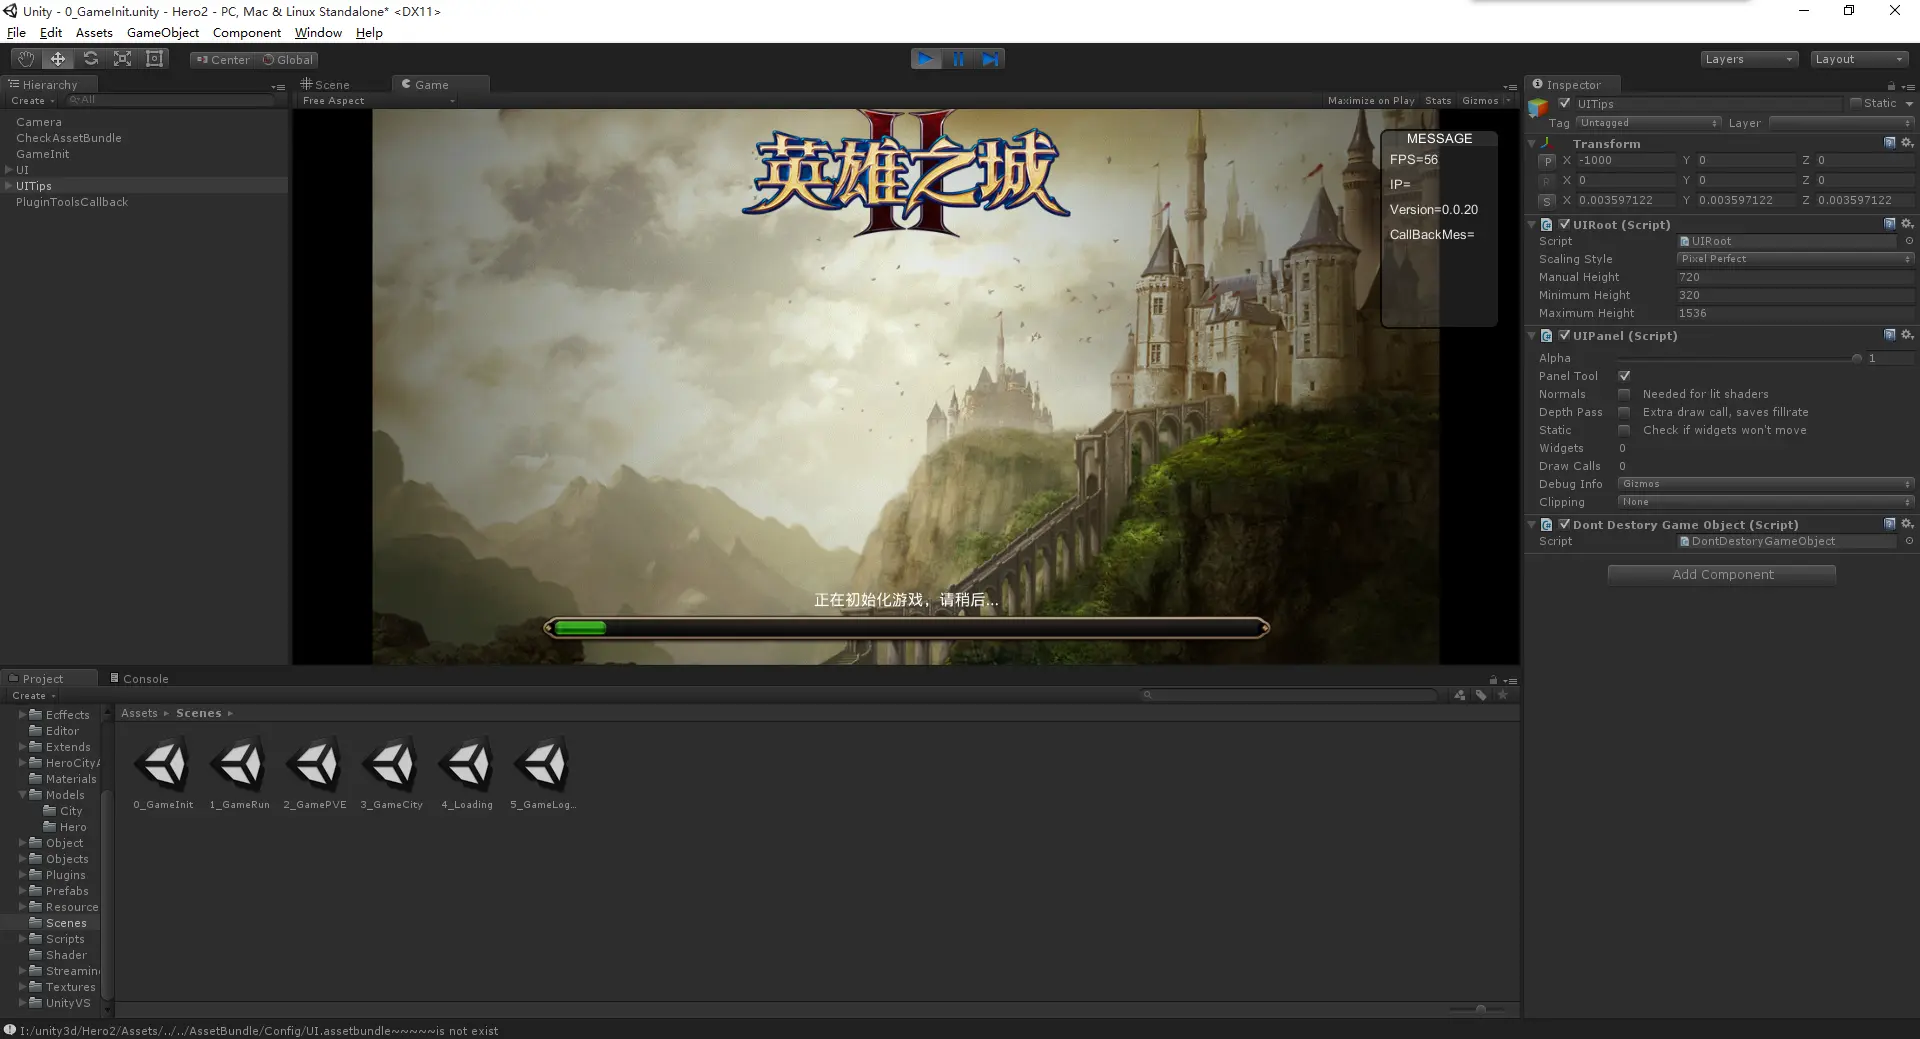Enable the Normals checkbox
The image size is (1920, 1039).
[1624, 394]
